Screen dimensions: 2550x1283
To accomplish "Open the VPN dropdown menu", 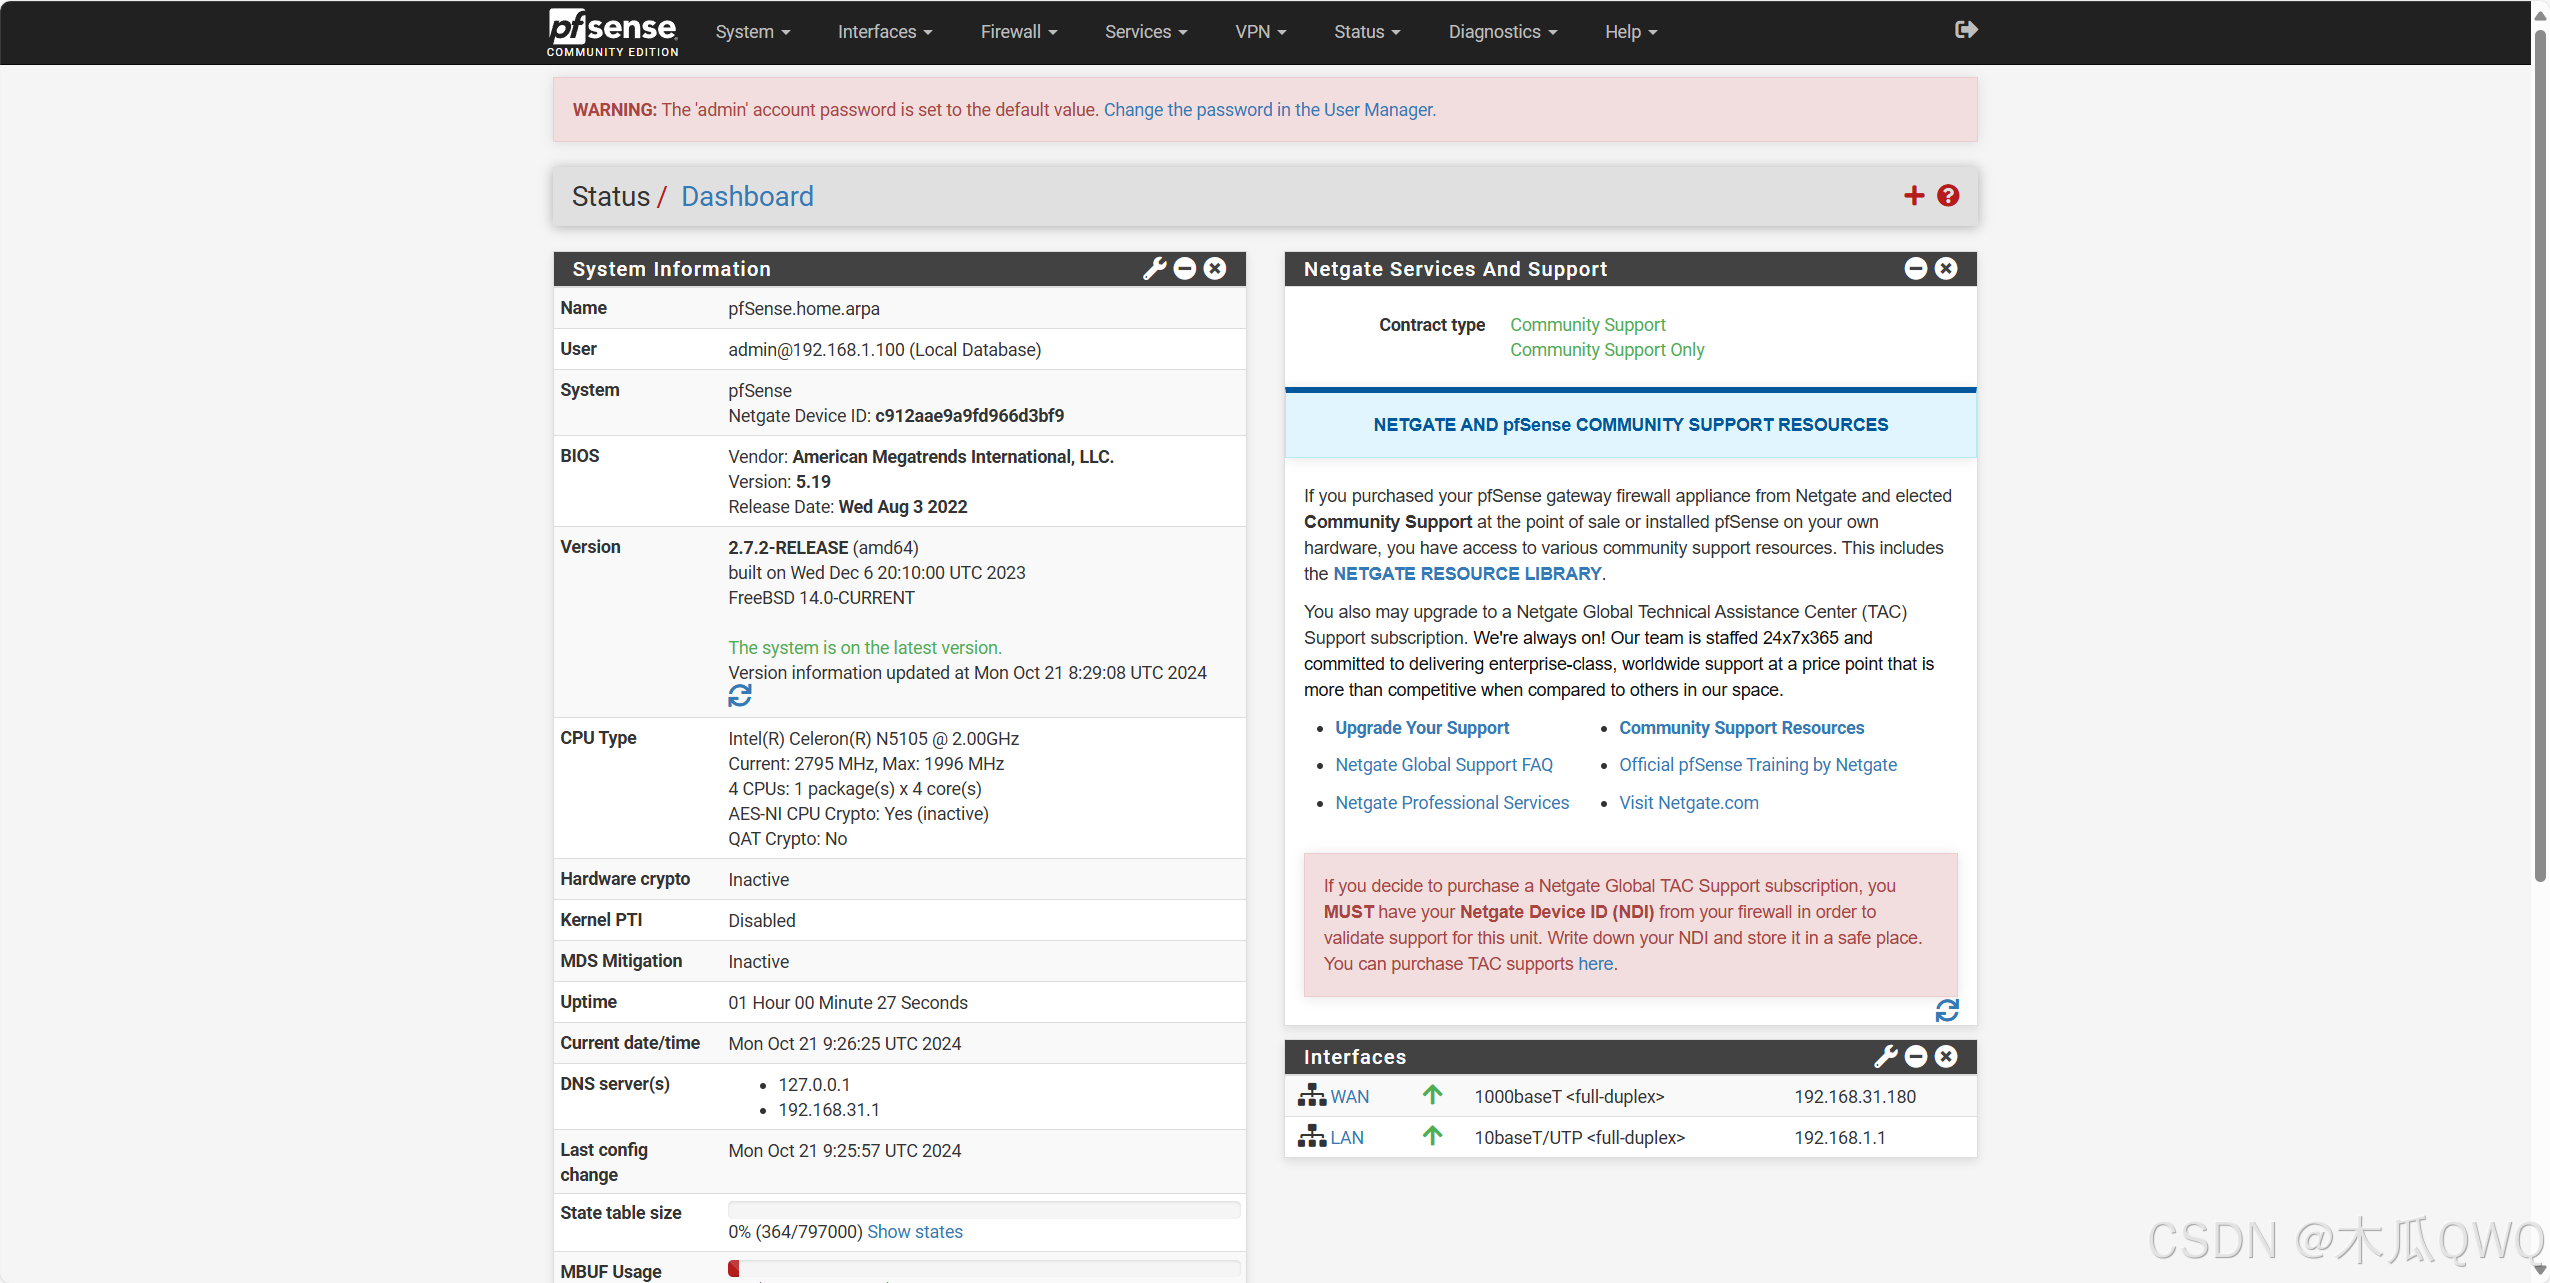I will [x=1261, y=32].
